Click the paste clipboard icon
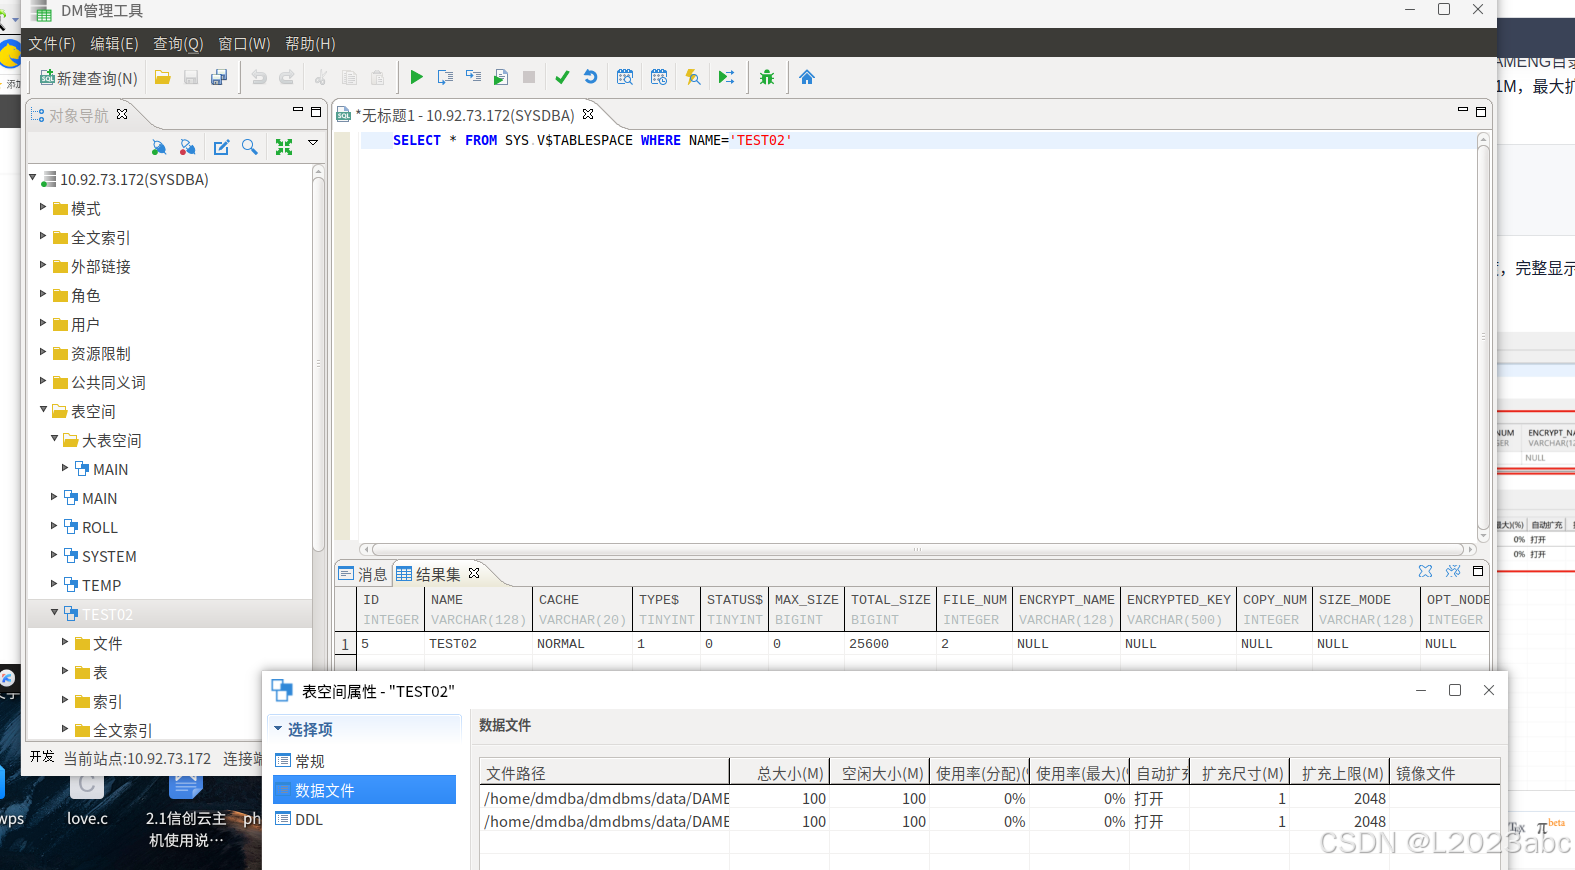Viewport: 1575px width, 870px height. [377, 77]
